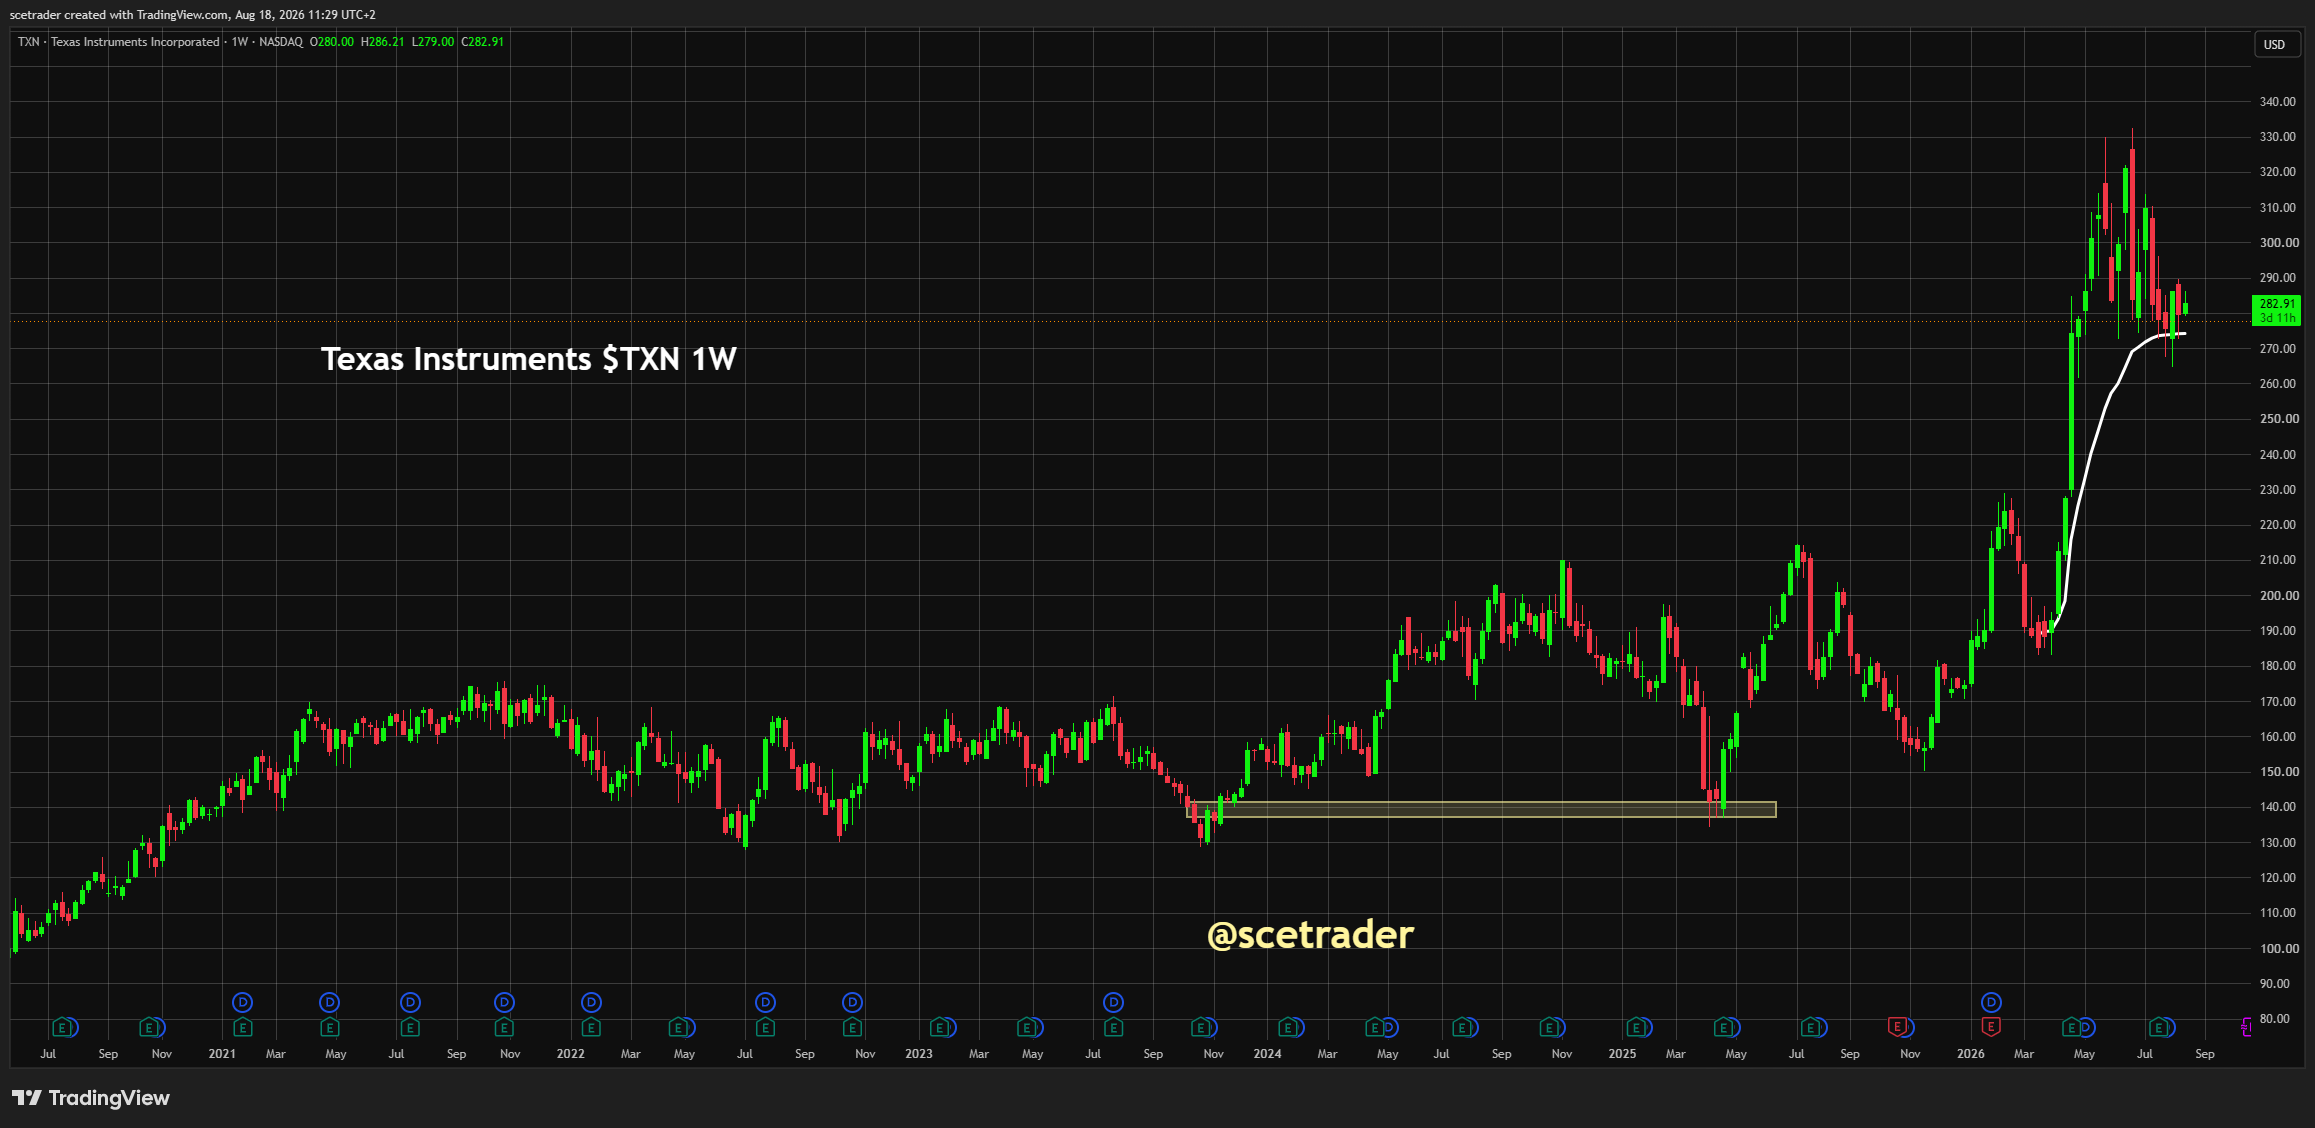This screenshot has width=2315, height=1128.
Task: Select the "Texas Instruments $TXN 1W" text annotation
Action: pyautogui.click(x=528, y=359)
